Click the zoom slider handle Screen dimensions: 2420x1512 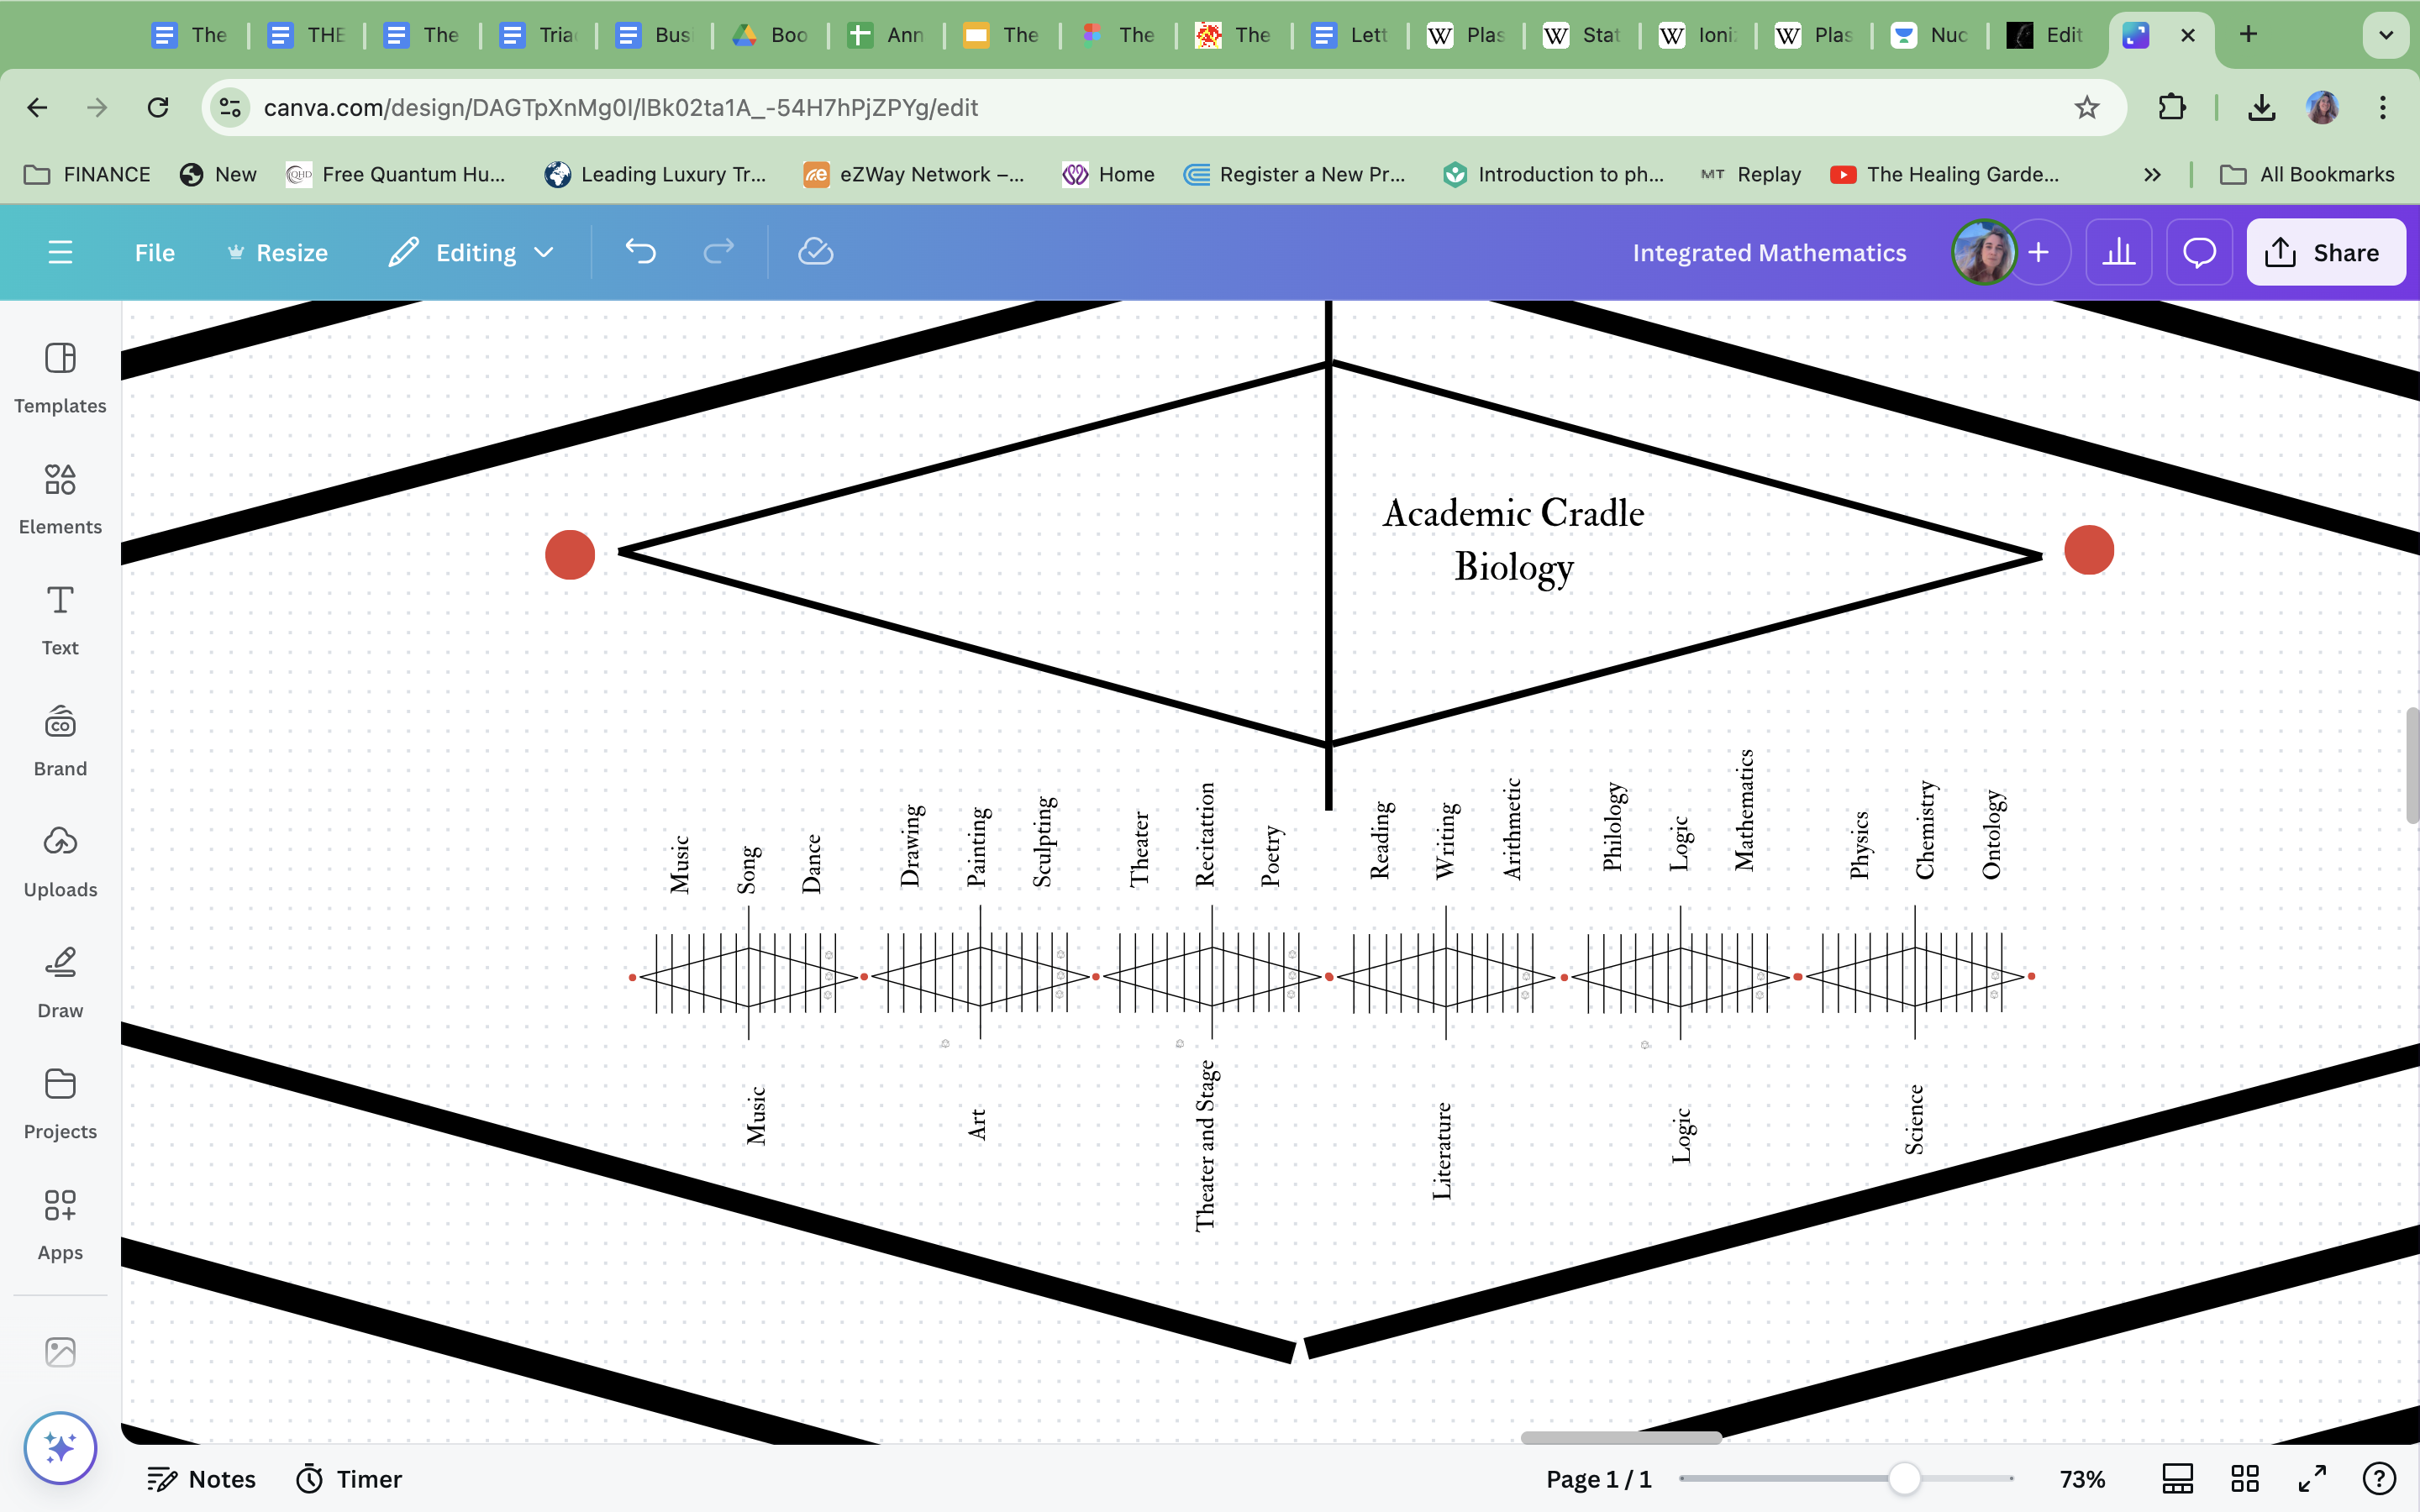pos(1904,1478)
